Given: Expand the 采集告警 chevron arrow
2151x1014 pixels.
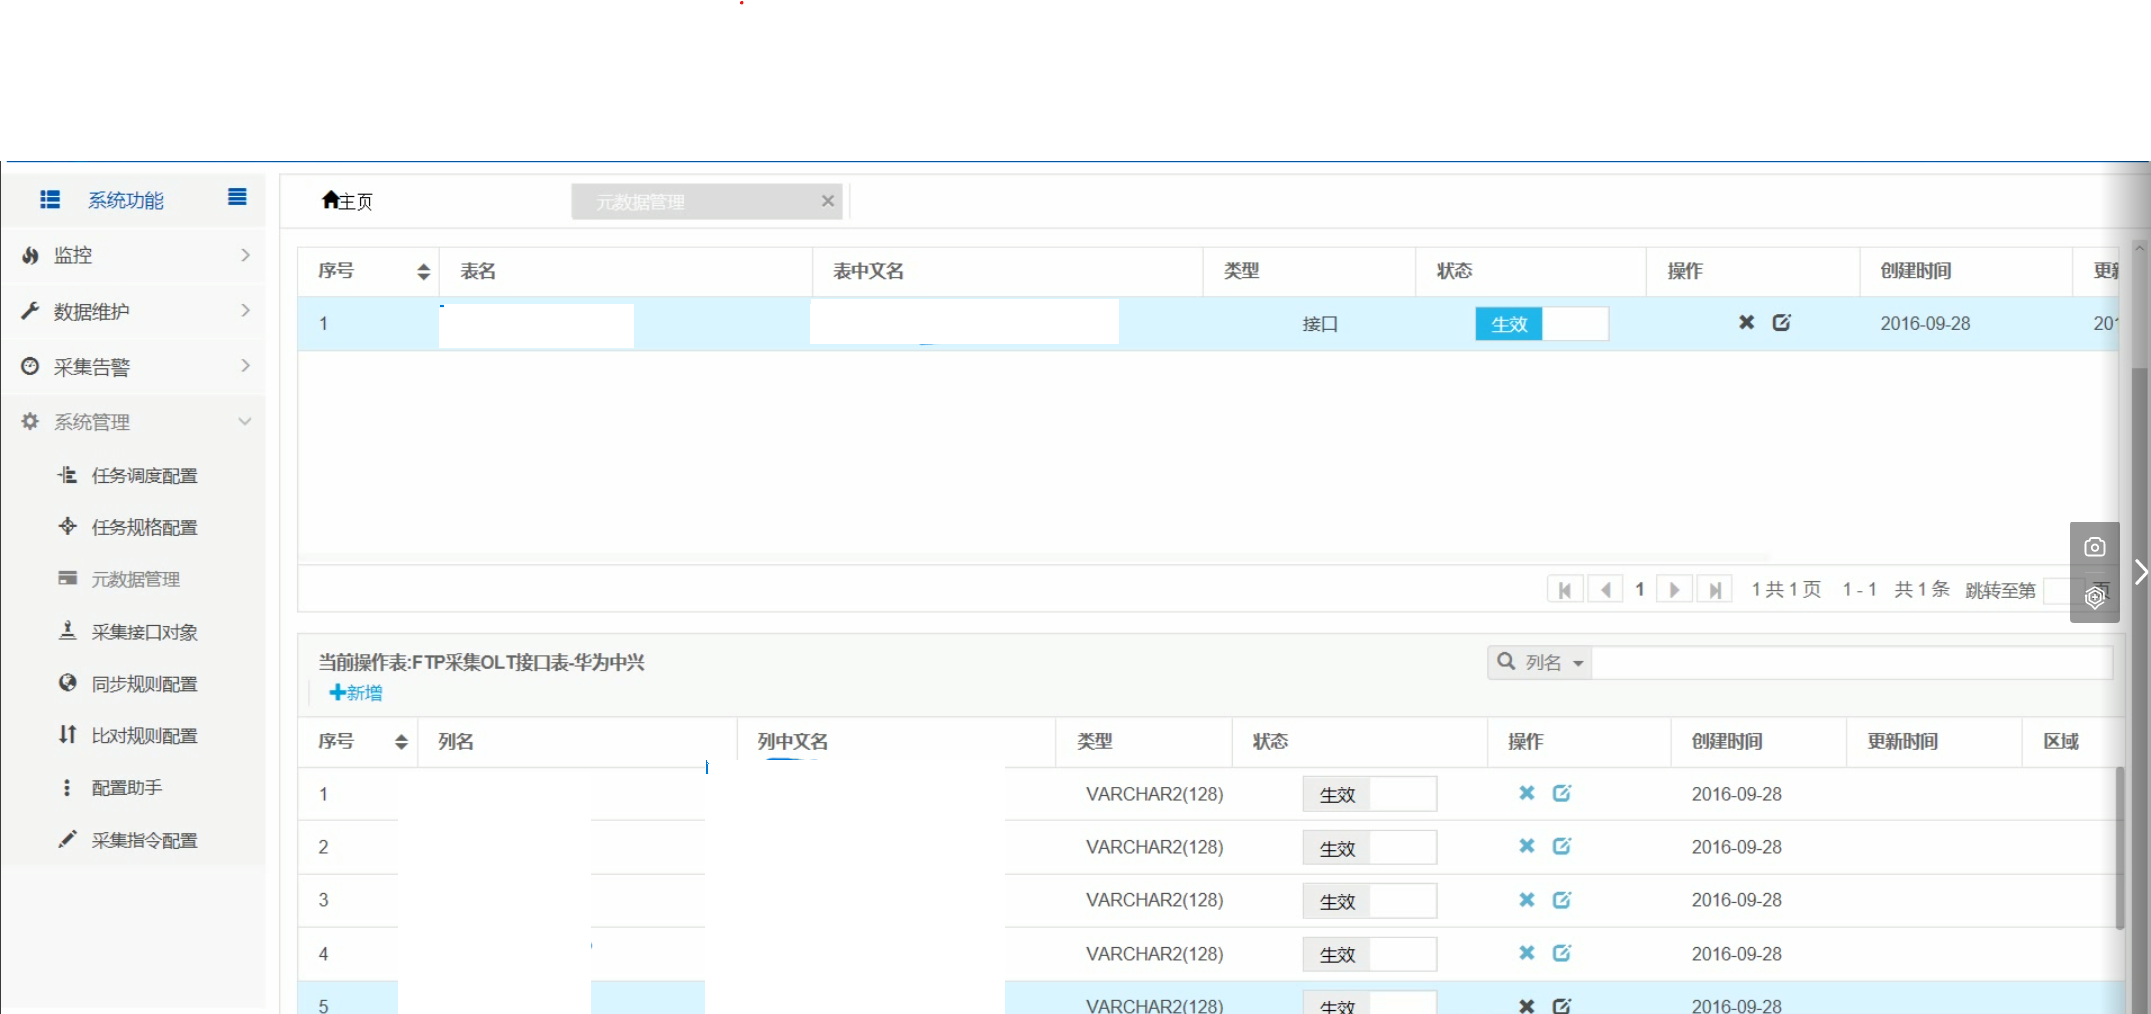Looking at the screenshot, I should click(246, 366).
